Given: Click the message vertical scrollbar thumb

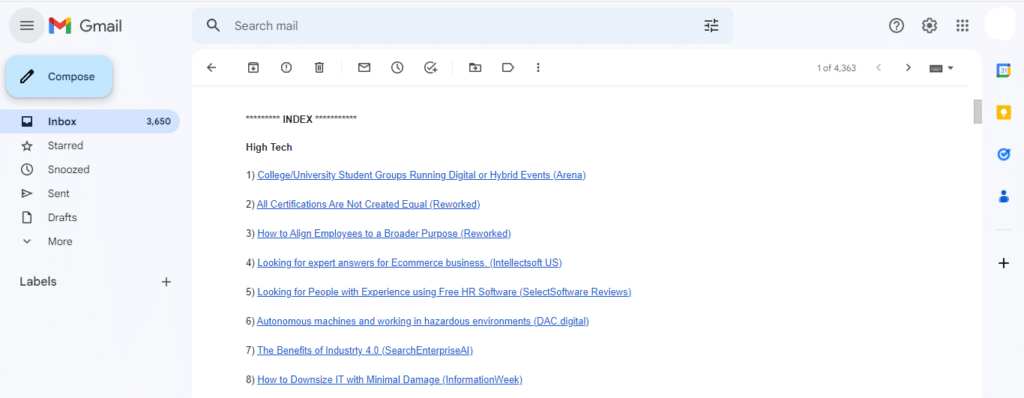Looking at the screenshot, I should [977, 112].
